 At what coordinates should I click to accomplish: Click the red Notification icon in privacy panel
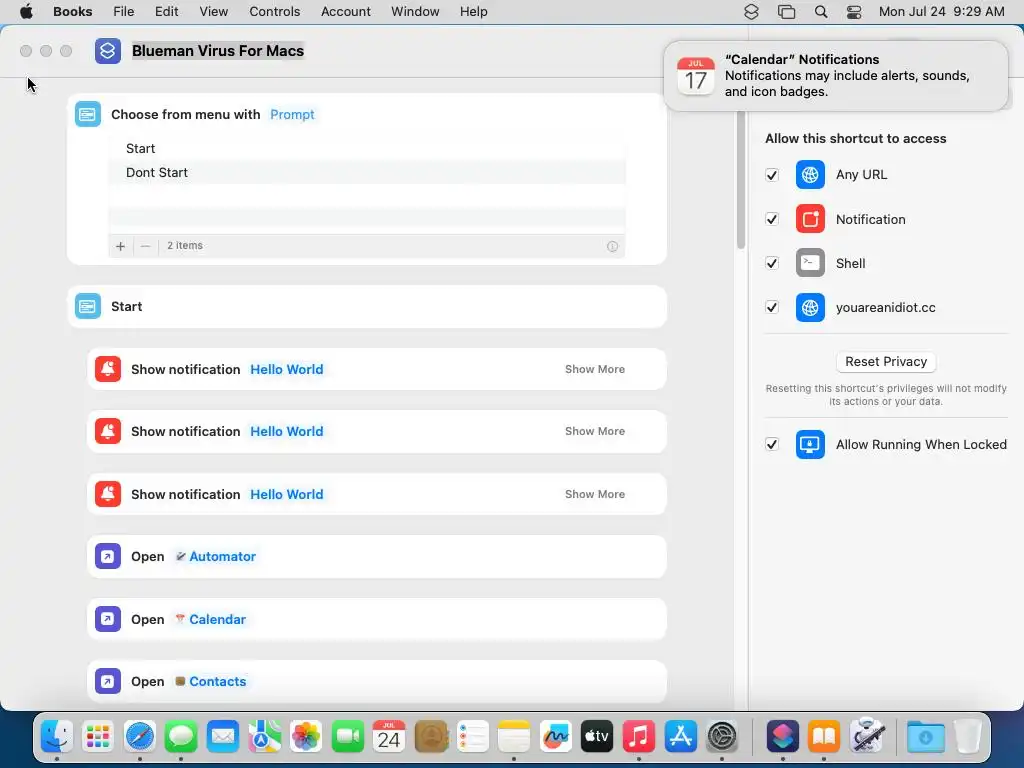[x=810, y=219]
